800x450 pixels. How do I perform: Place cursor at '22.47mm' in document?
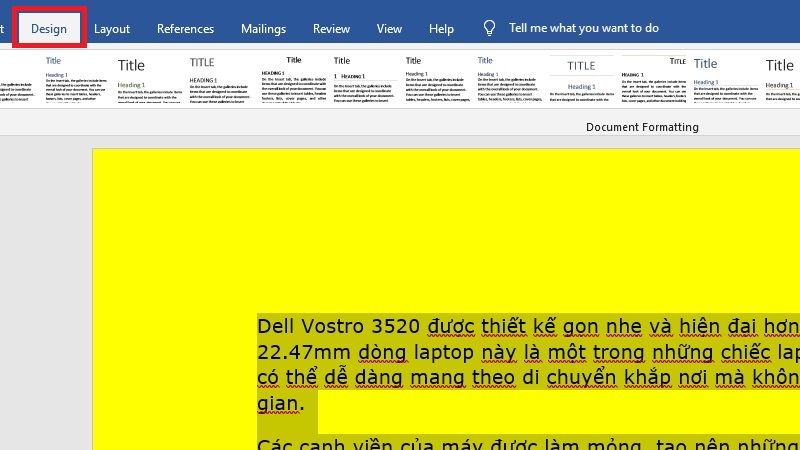[295, 353]
